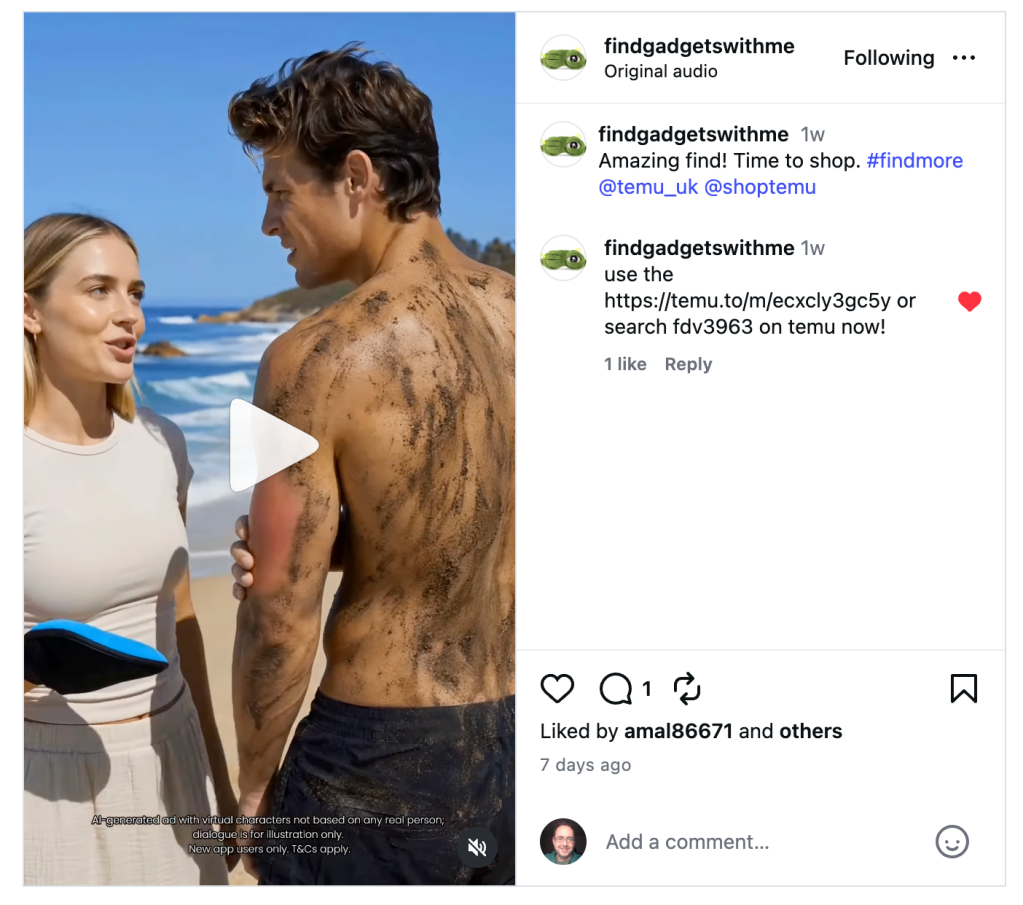Open avatar beside the temu link comment
The width and height of the screenshot is (1023, 905).
pos(563,258)
